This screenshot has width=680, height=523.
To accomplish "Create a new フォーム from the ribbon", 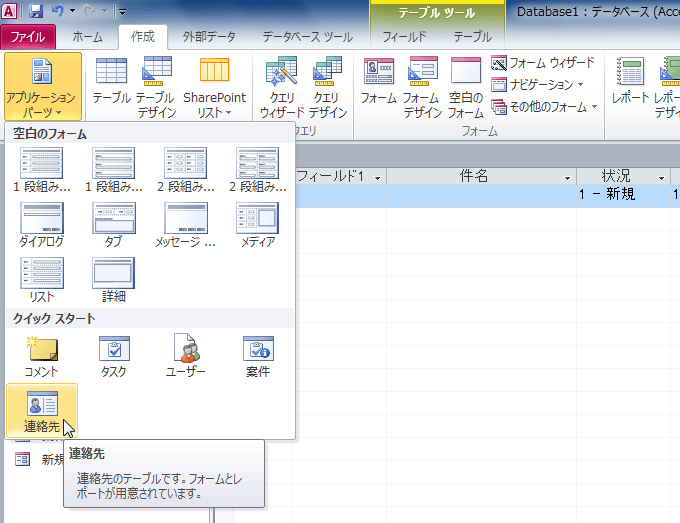I will click(379, 81).
